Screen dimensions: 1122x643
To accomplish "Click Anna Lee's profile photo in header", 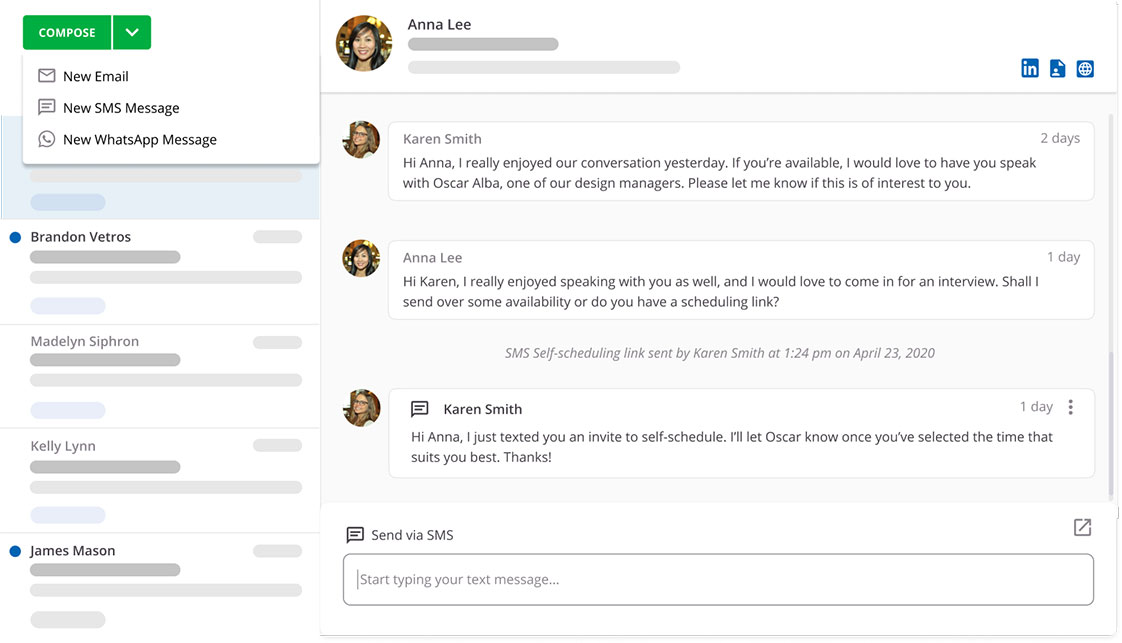I will pos(364,43).
